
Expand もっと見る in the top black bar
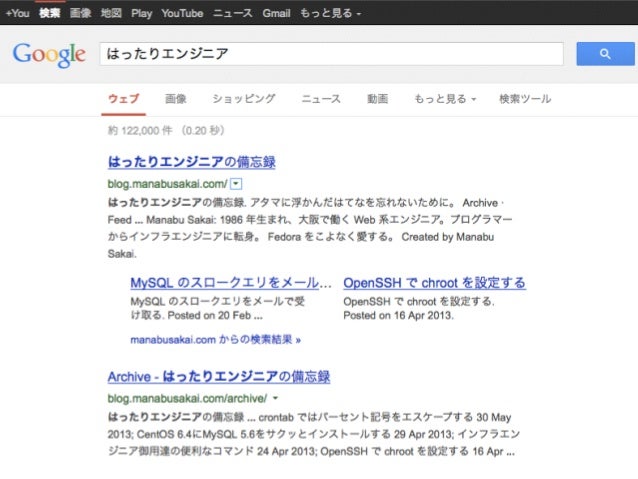[330, 13]
